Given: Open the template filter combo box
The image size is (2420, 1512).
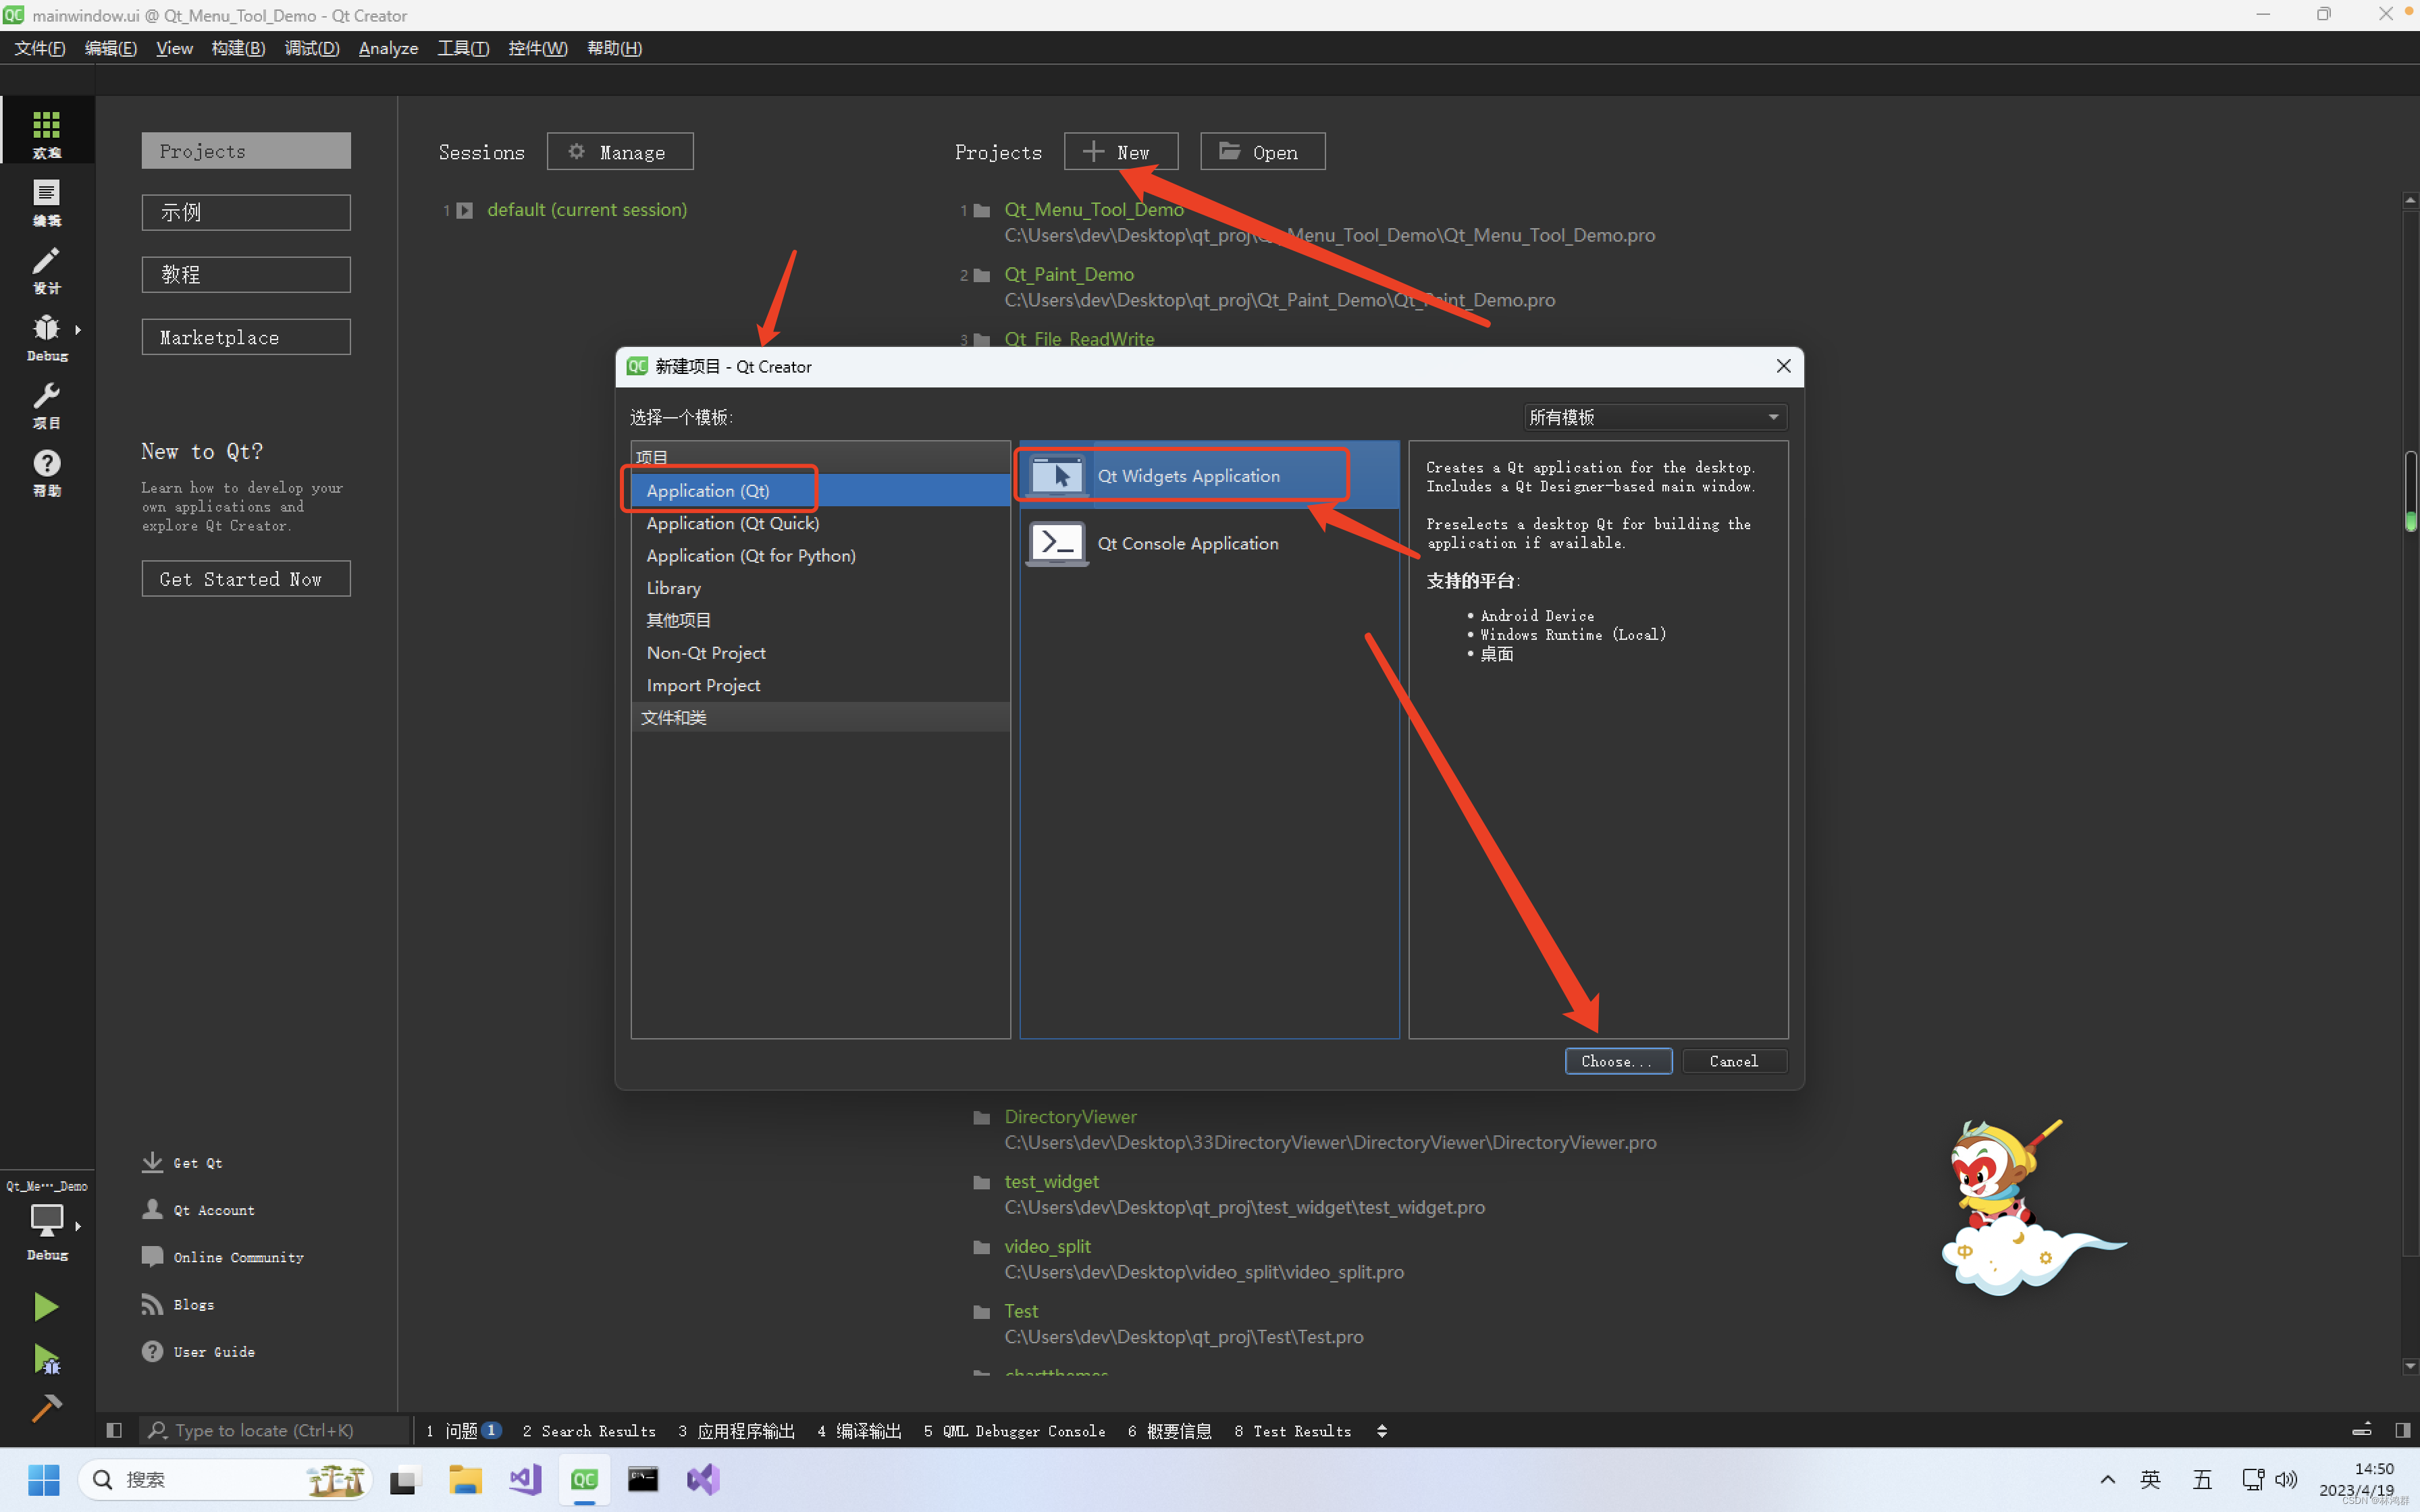Looking at the screenshot, I should (1655, 417).
